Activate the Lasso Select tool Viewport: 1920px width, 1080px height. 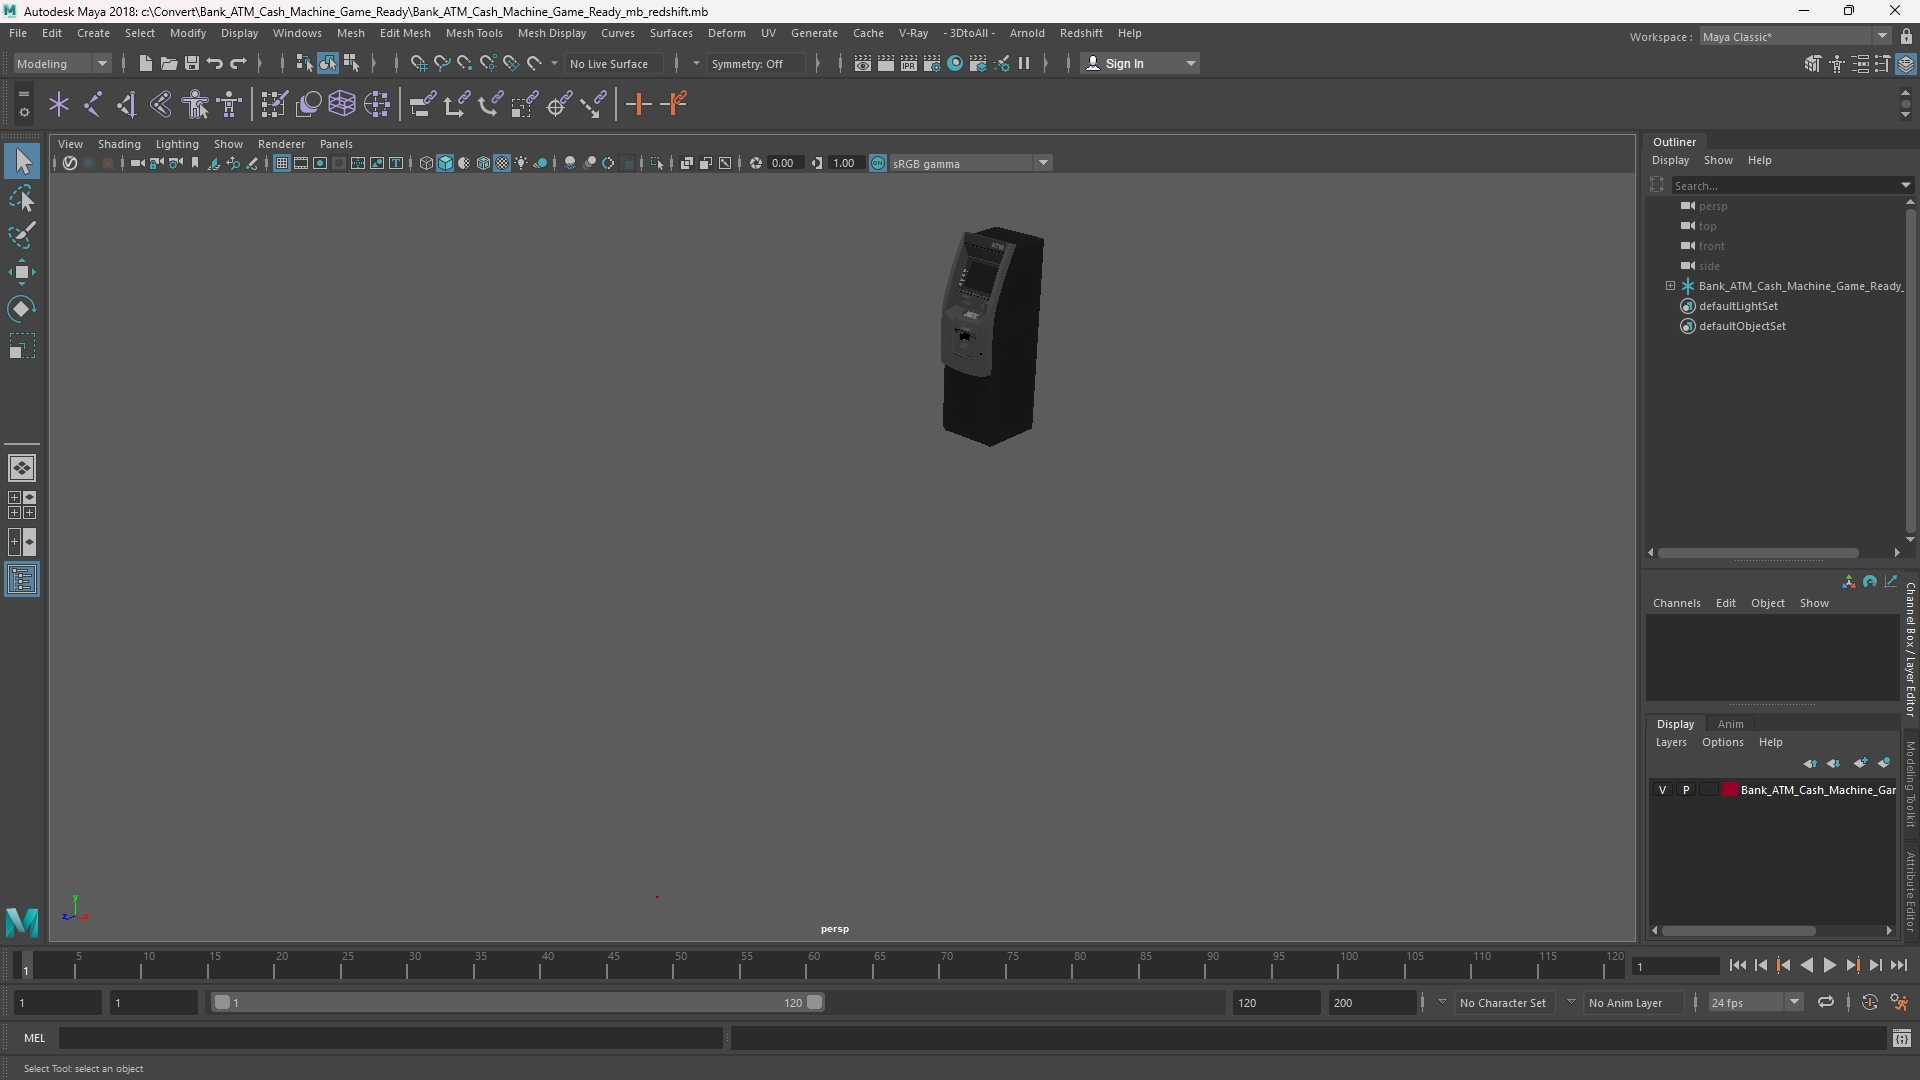[x=22, y=198]
